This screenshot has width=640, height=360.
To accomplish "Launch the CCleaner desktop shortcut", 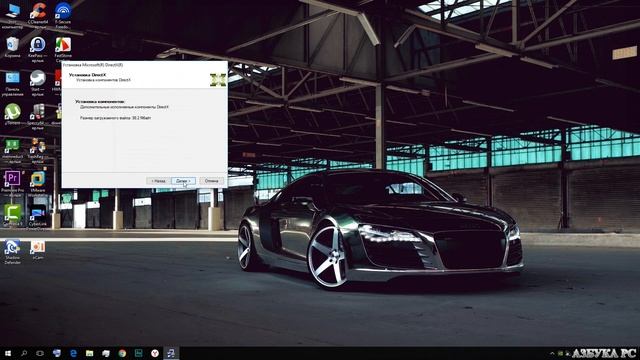I will (x=38, y=16).
